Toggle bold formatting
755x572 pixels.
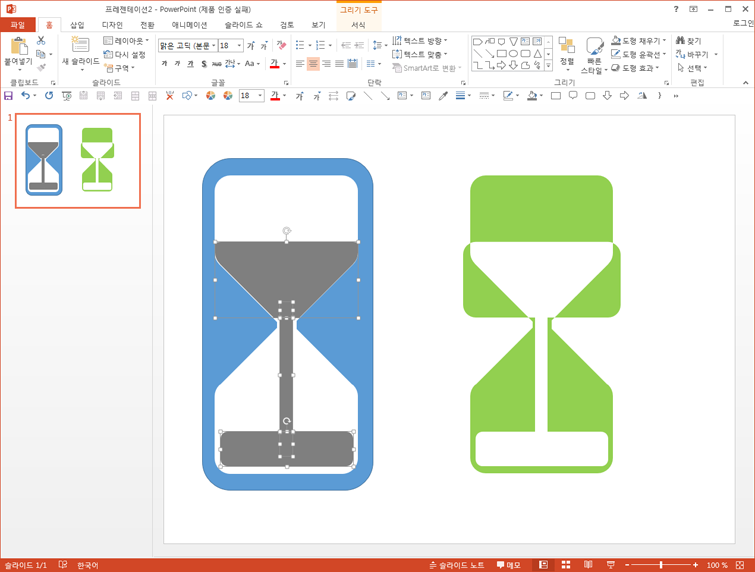pos(164,64)
